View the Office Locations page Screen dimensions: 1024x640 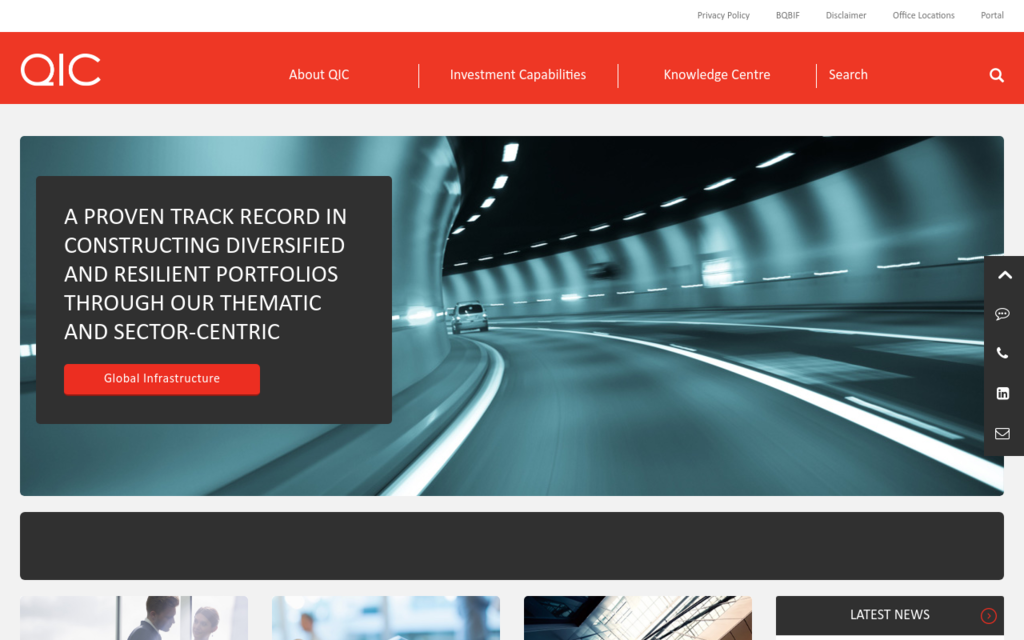(923, 16)
